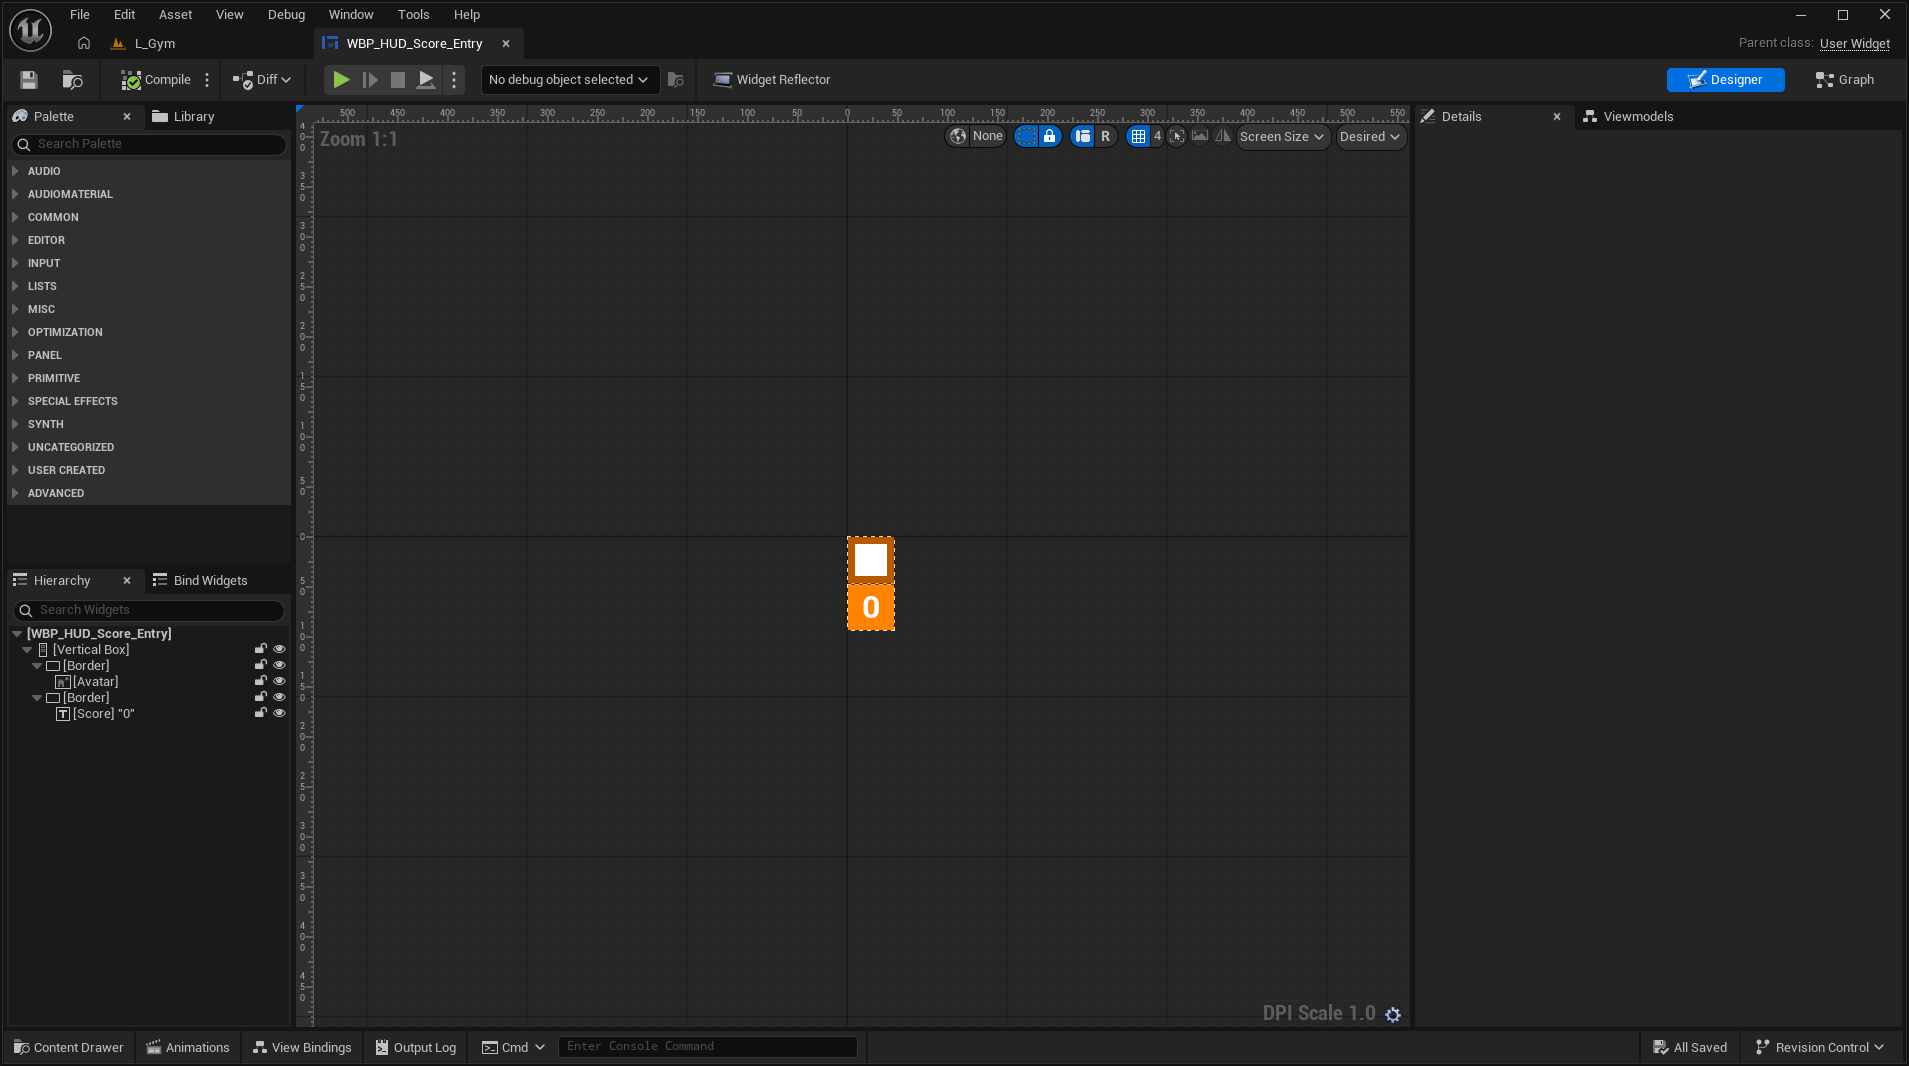Open the Tools menu
The image size is (1909, 1066).
pos(413,15)
